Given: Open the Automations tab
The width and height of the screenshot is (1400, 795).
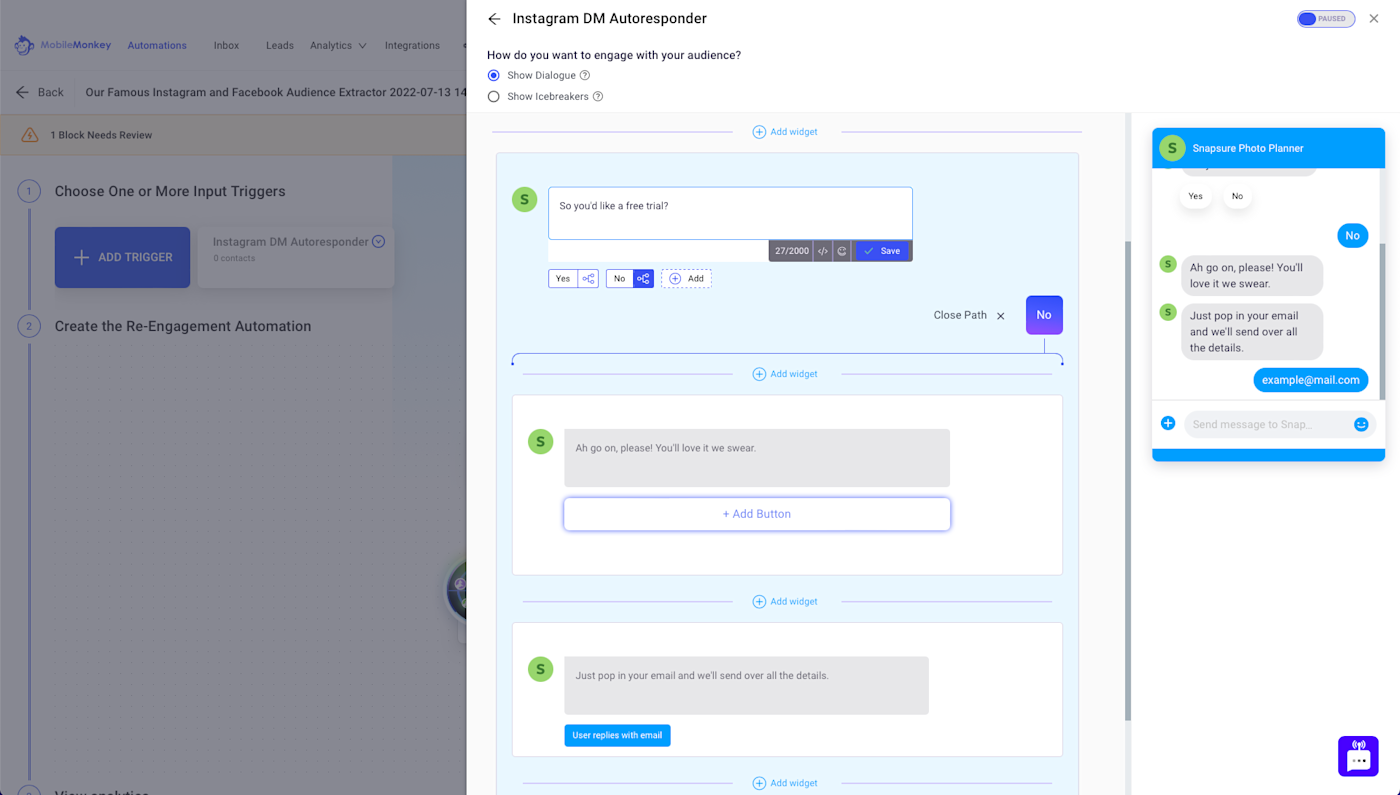Looking at the screenshot, I should pyautogui.click(x=157, y=45).
